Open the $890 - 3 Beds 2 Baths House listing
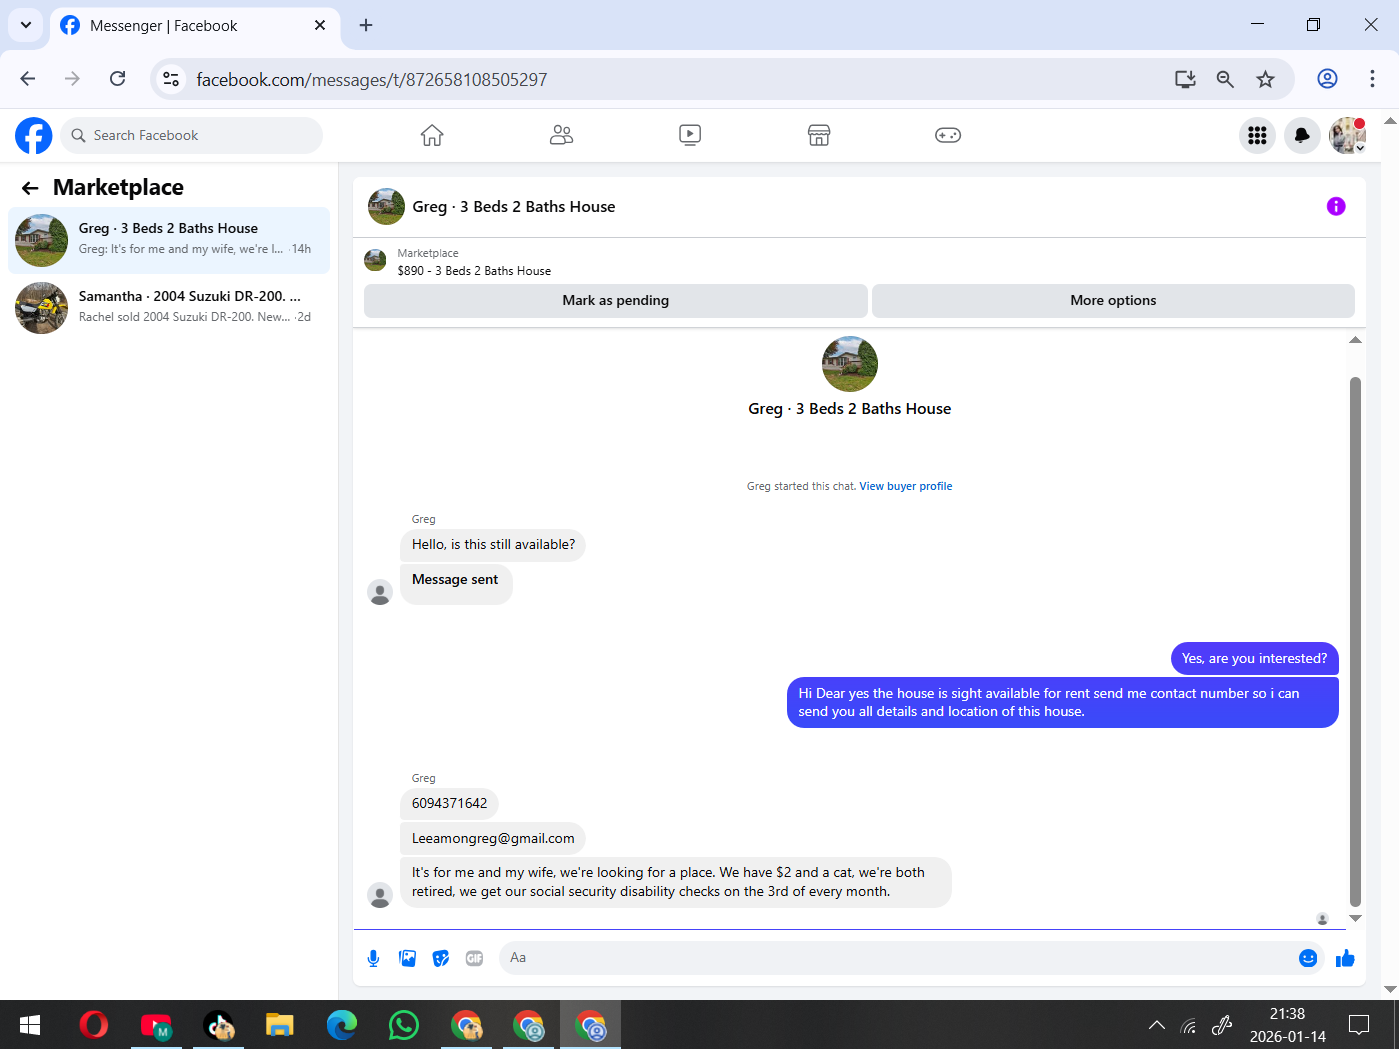 (x=474, y=271)
